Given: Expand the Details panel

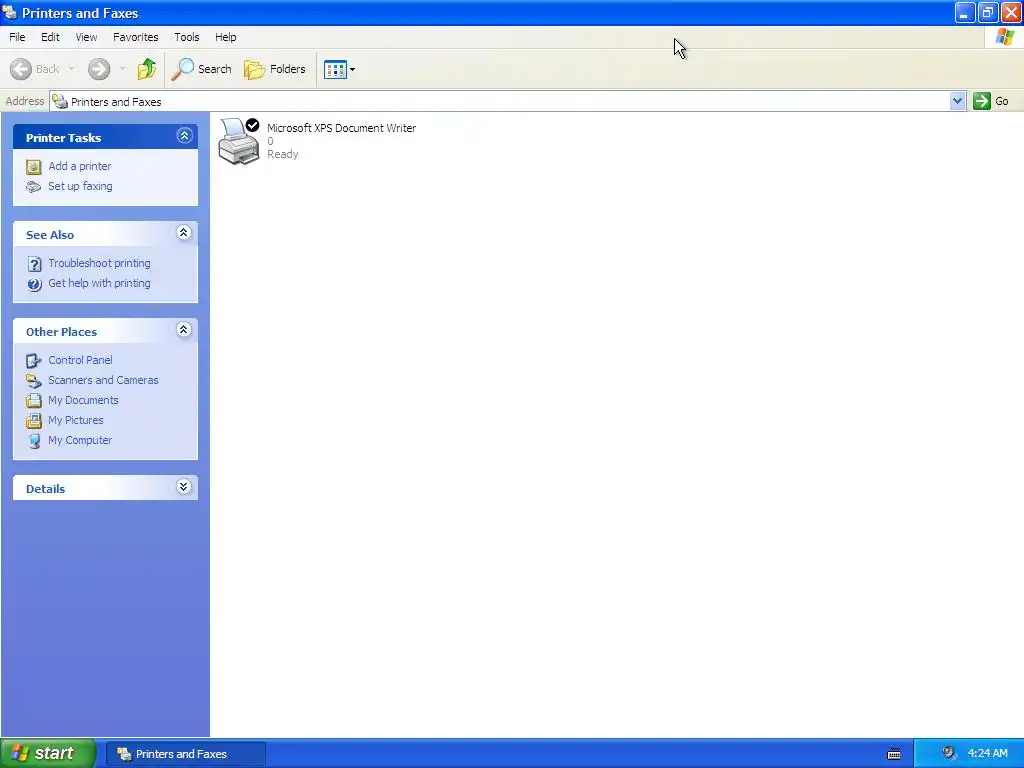Looking at the screenshot, I should click(184, 487).
